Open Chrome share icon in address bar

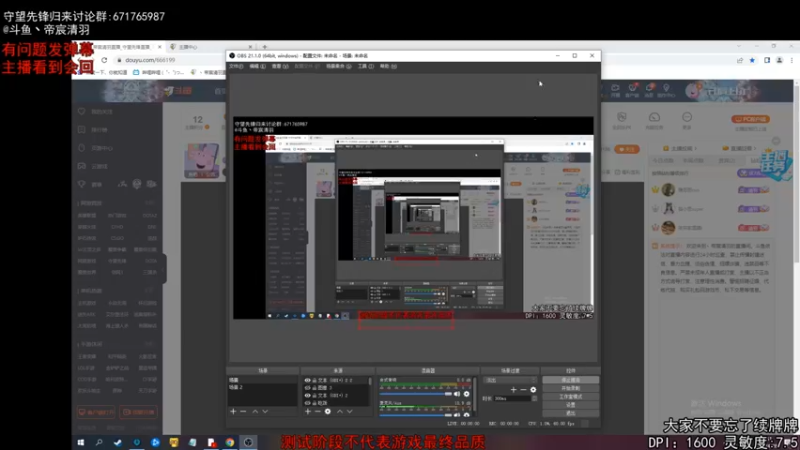point(740,60)
